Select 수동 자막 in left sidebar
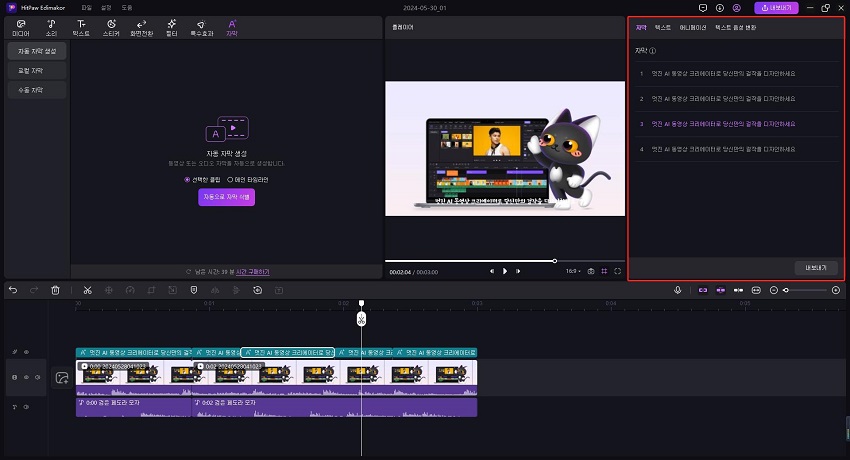 click(37, 90)
